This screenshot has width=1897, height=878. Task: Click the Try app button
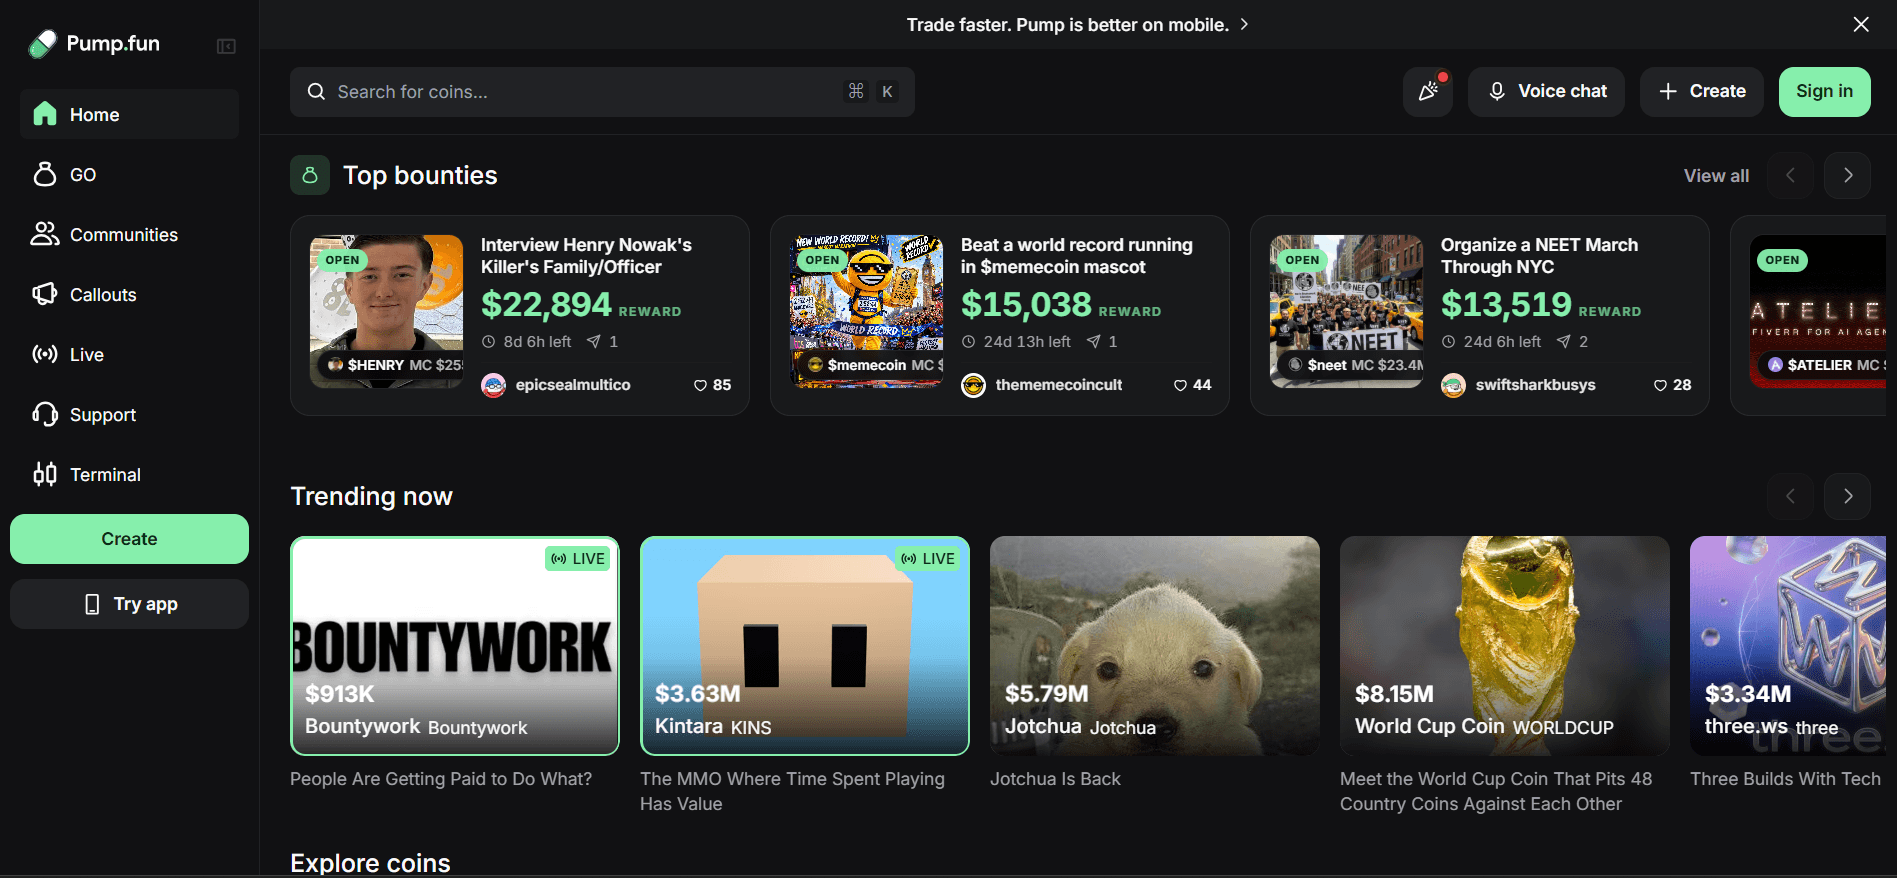point(129,604)
